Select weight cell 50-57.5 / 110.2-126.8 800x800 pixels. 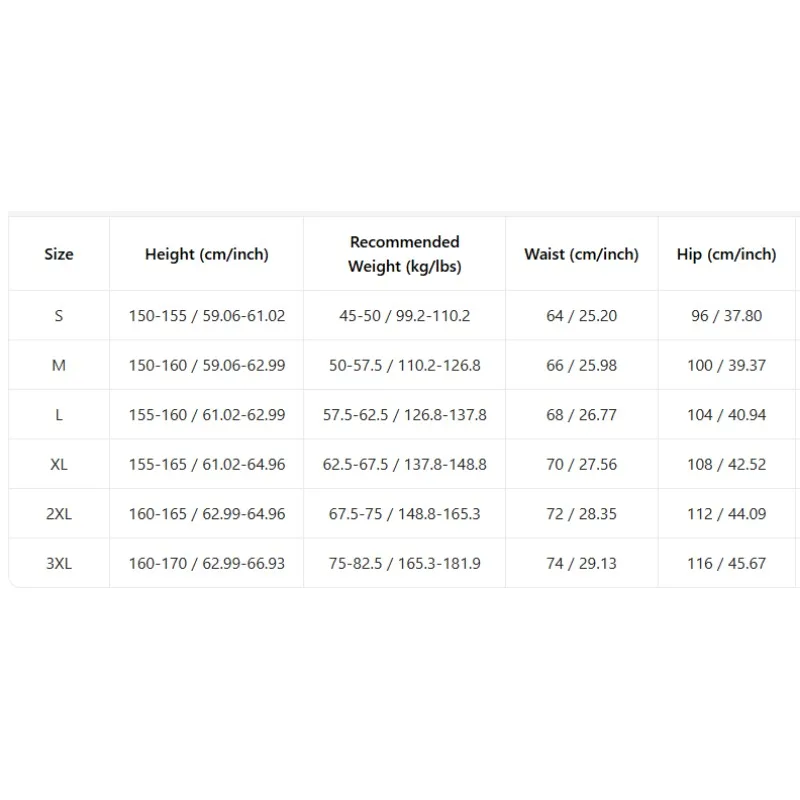pos(405,365)
